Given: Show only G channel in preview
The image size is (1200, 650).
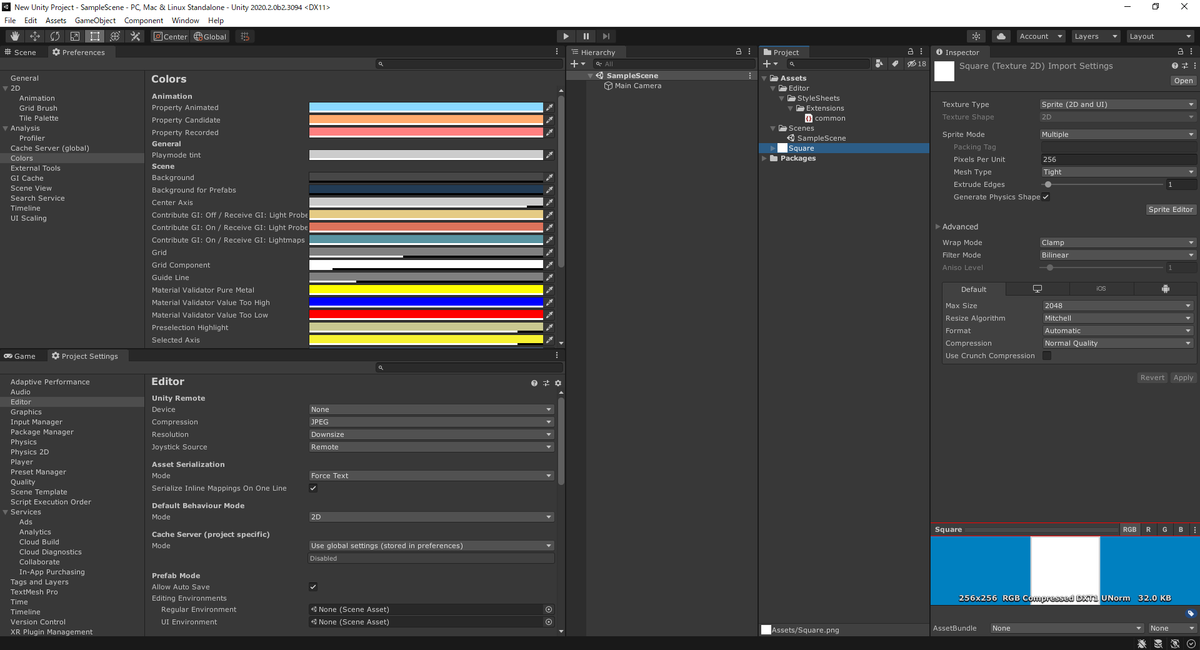Looking at the screenshot, I should (x=1164, y=529).
